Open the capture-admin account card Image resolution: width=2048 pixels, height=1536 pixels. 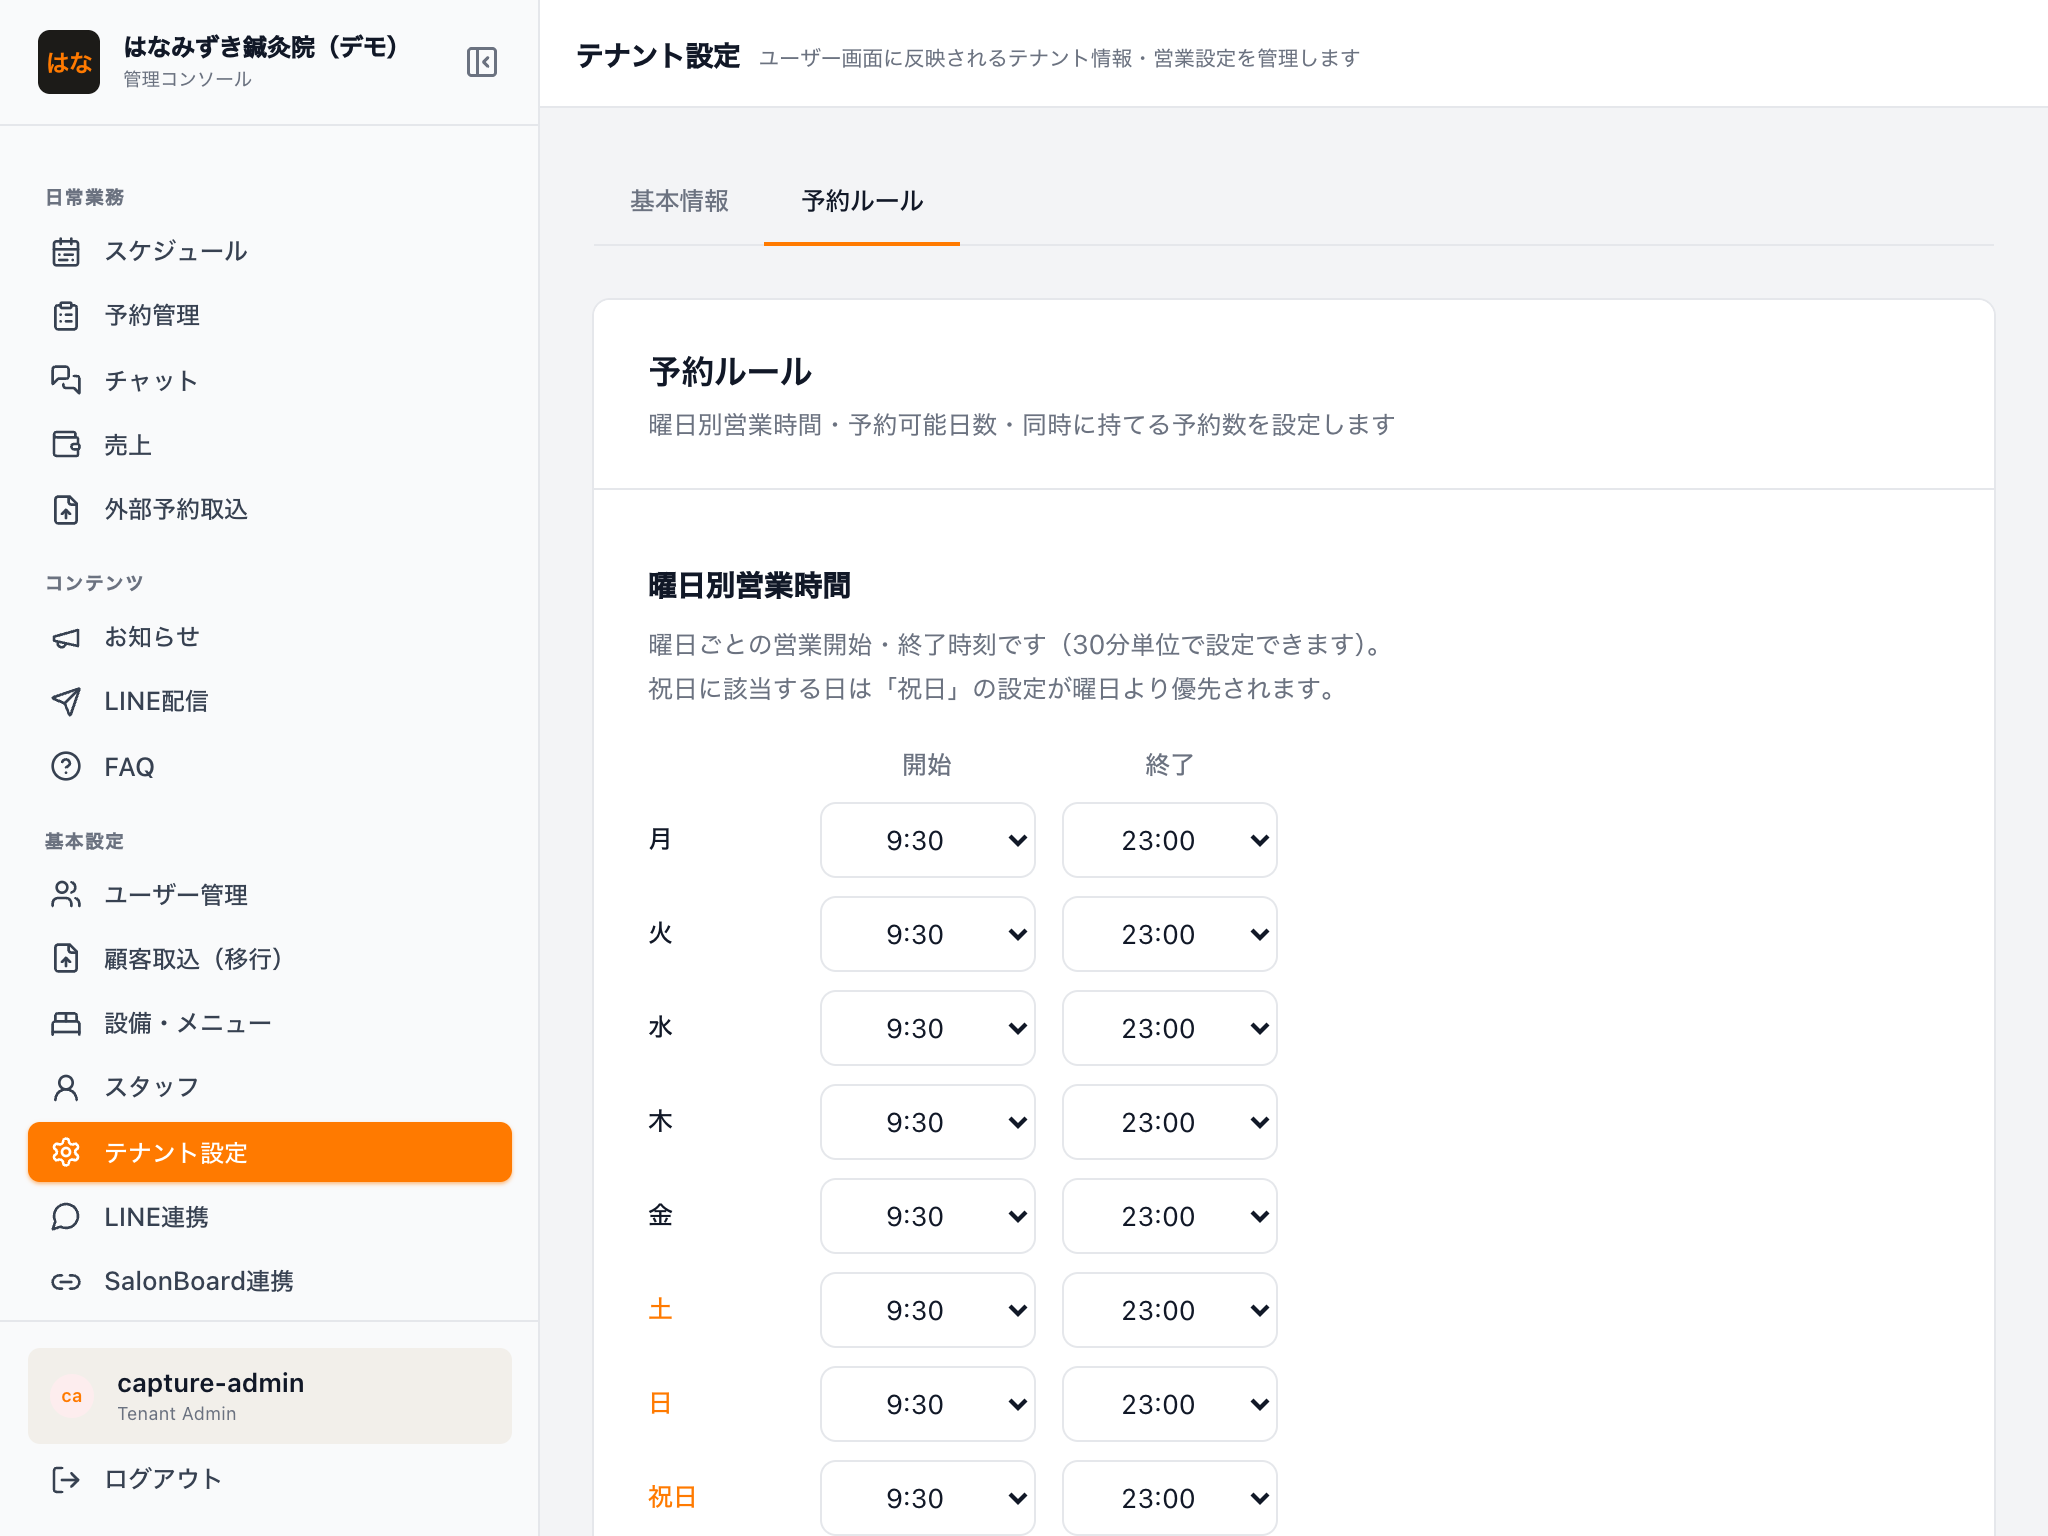[270, 1396]
